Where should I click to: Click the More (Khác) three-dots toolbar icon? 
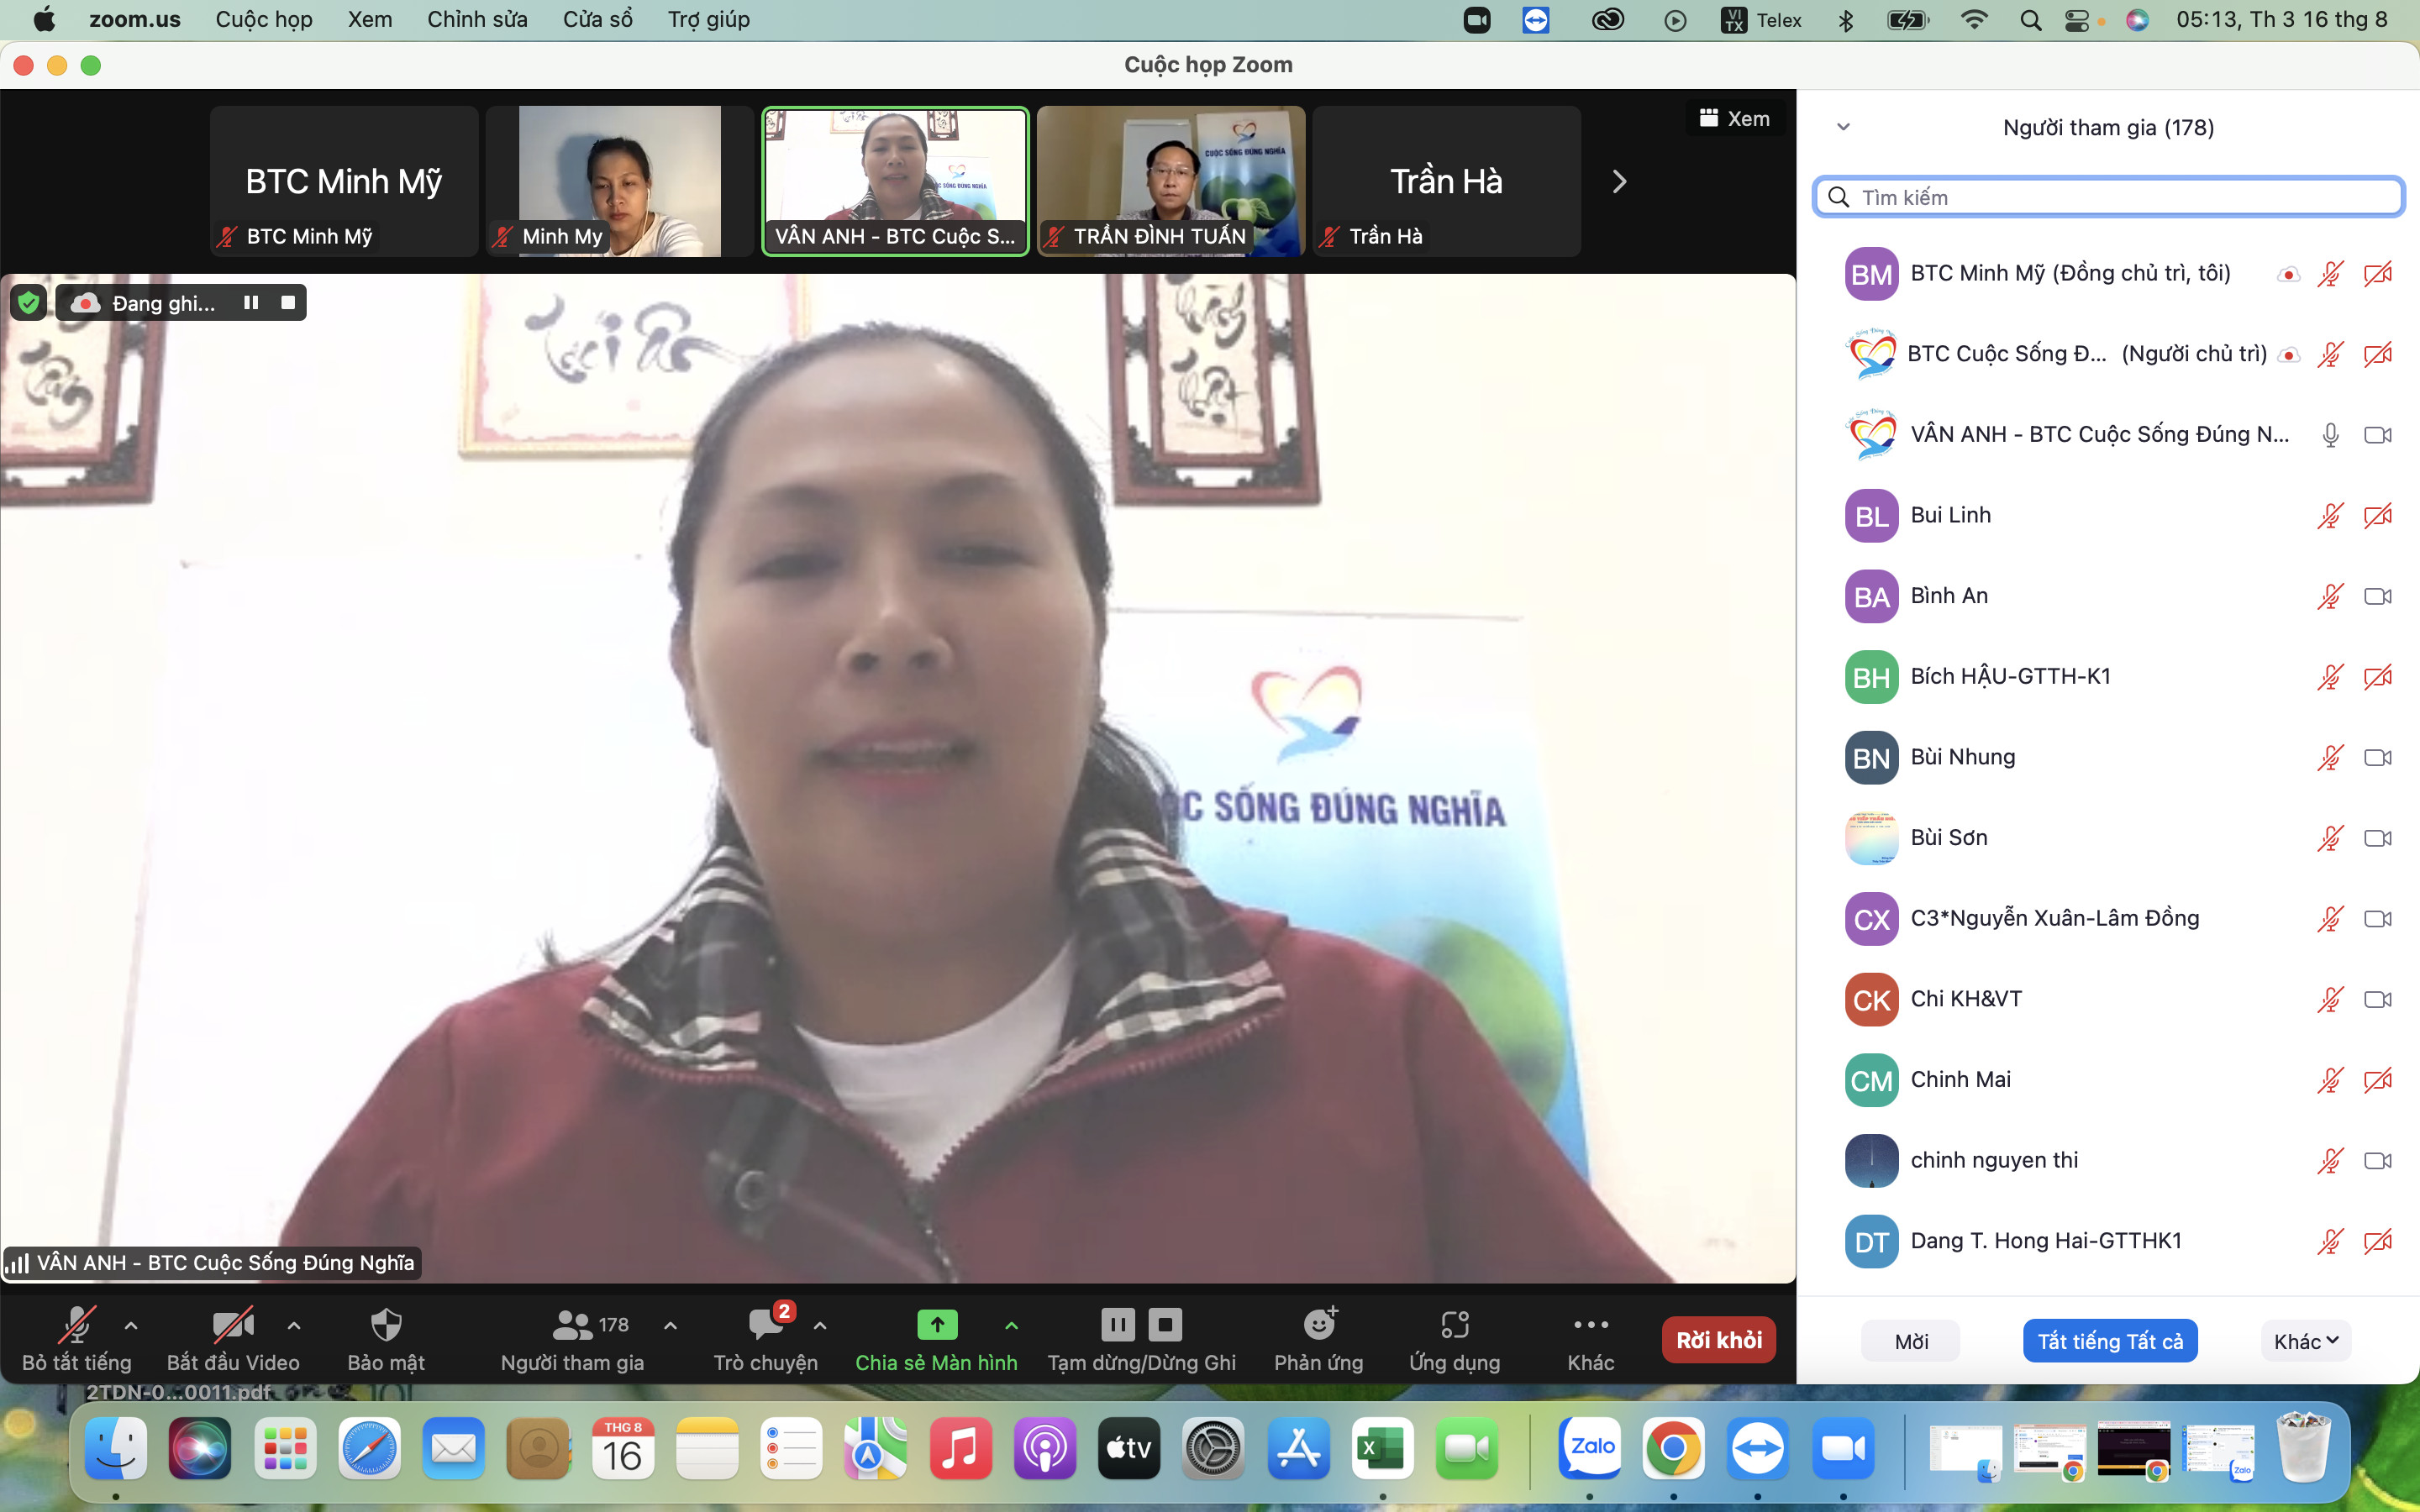pyautogui.click(x=1590, y=1326)
